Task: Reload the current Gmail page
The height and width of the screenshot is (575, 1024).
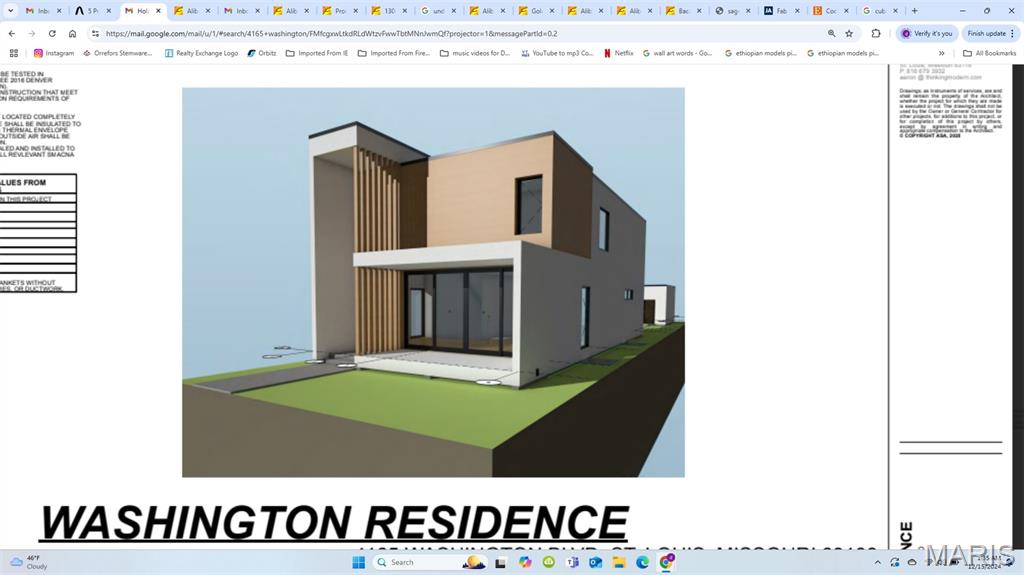Action: point(52,33)
